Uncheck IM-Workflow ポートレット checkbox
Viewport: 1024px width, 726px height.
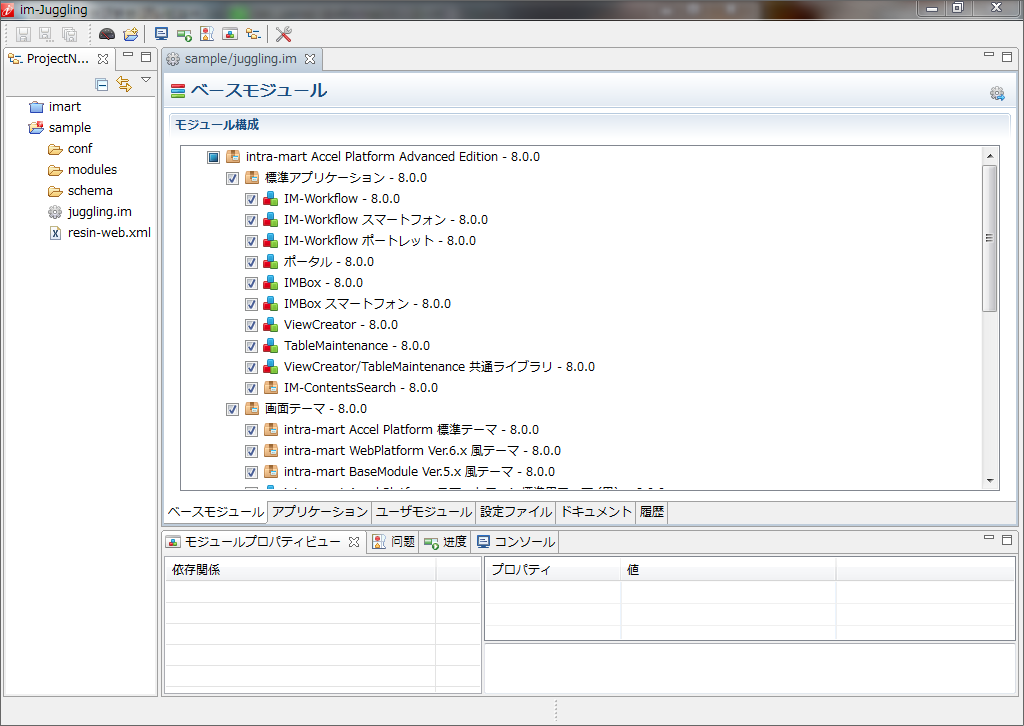coord(251,242)
